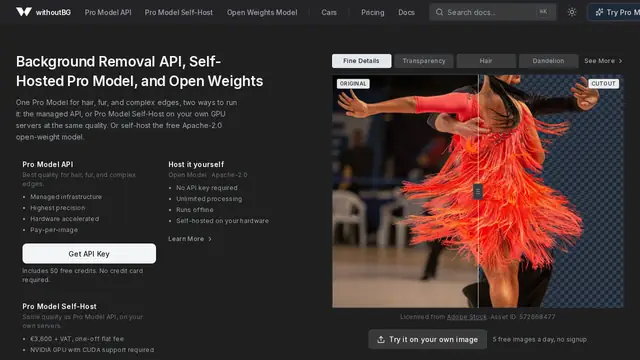The width and height of the screenshot is (640, 360).
Task: Click the upload icon beside Try it on your own image
Action: coord(381,340)
